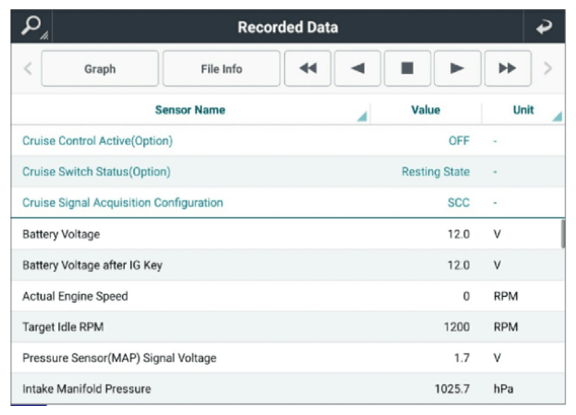Viewport: 576px width, 415px height.
Task: Open the Graph view
Action: pyautogui.click(x=100, y=69)
